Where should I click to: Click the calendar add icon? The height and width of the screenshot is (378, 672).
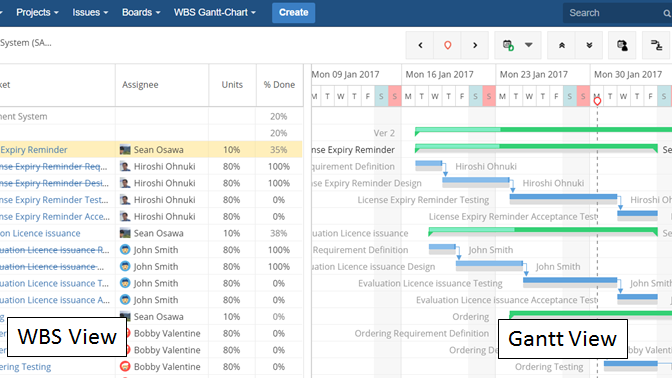(x=508, y=45)
